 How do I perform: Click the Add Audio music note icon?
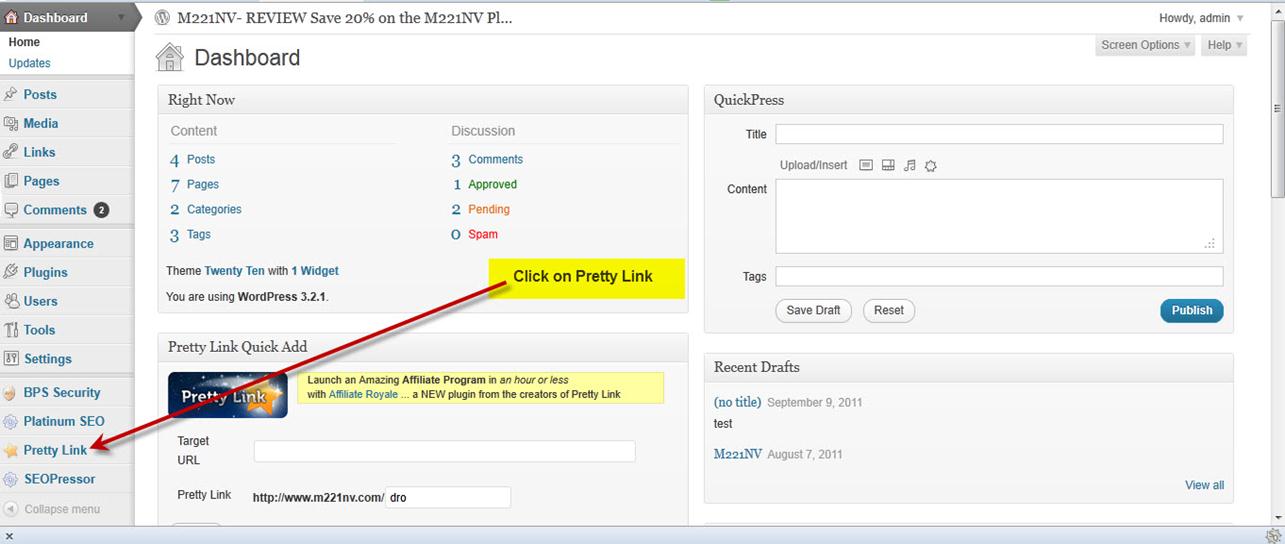pos(909,165)
